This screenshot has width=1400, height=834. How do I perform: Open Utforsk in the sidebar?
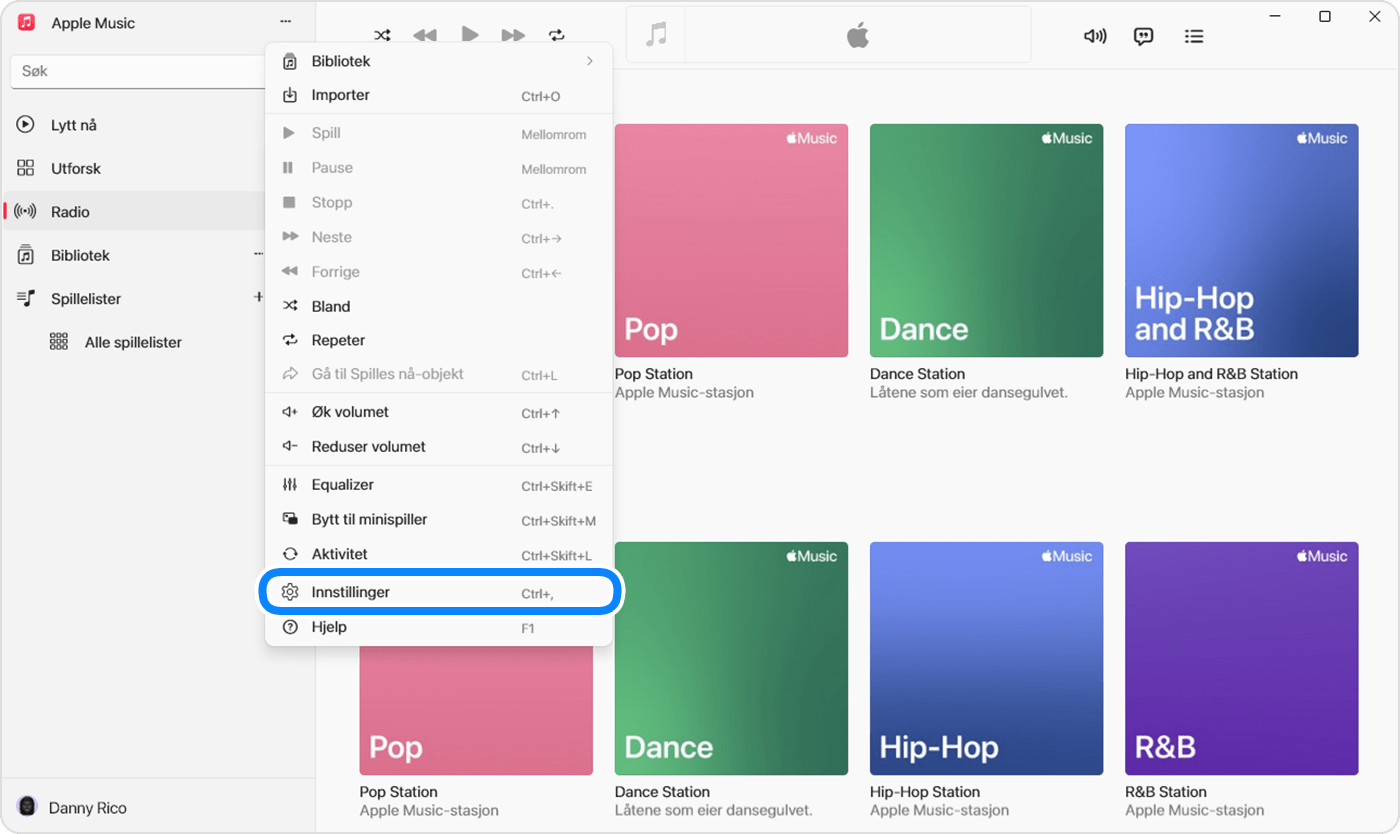point(134,168)
